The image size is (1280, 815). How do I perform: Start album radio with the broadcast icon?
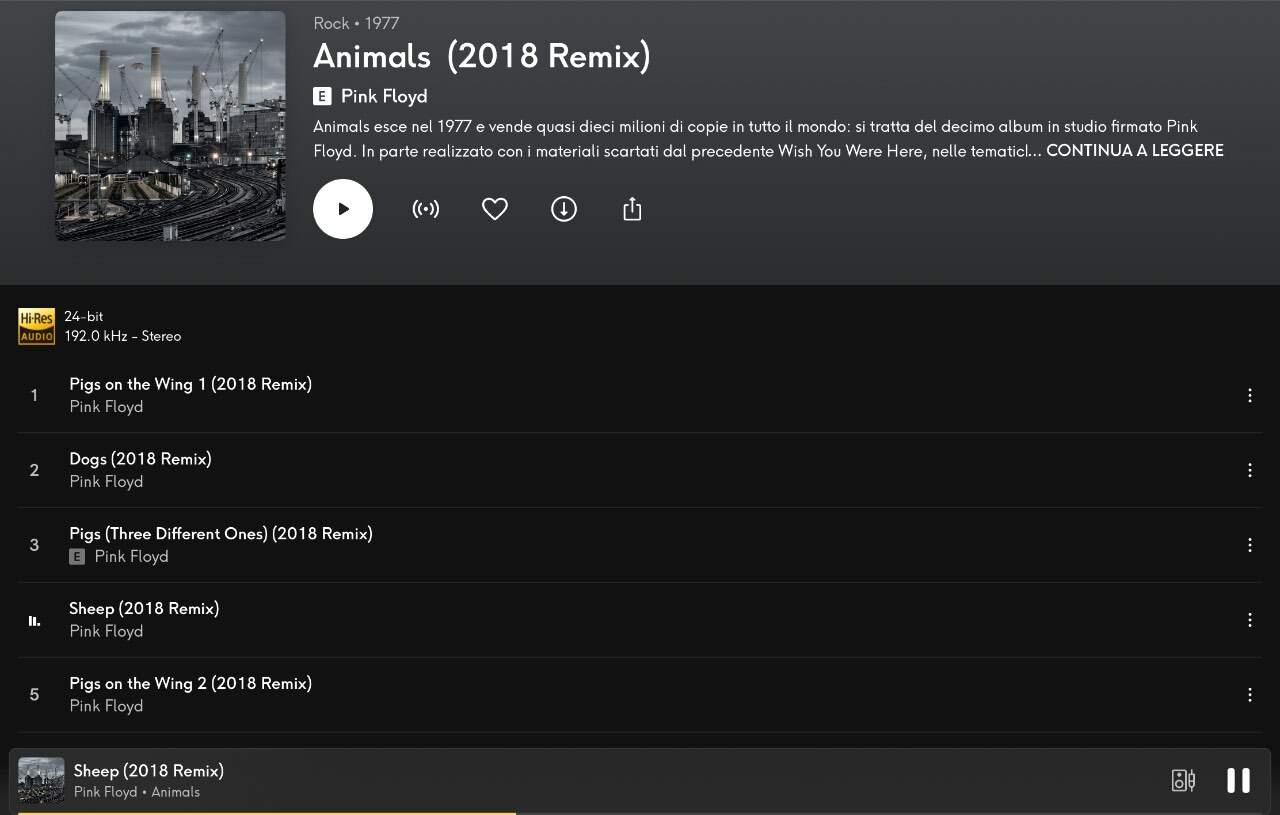coord(426,209)
